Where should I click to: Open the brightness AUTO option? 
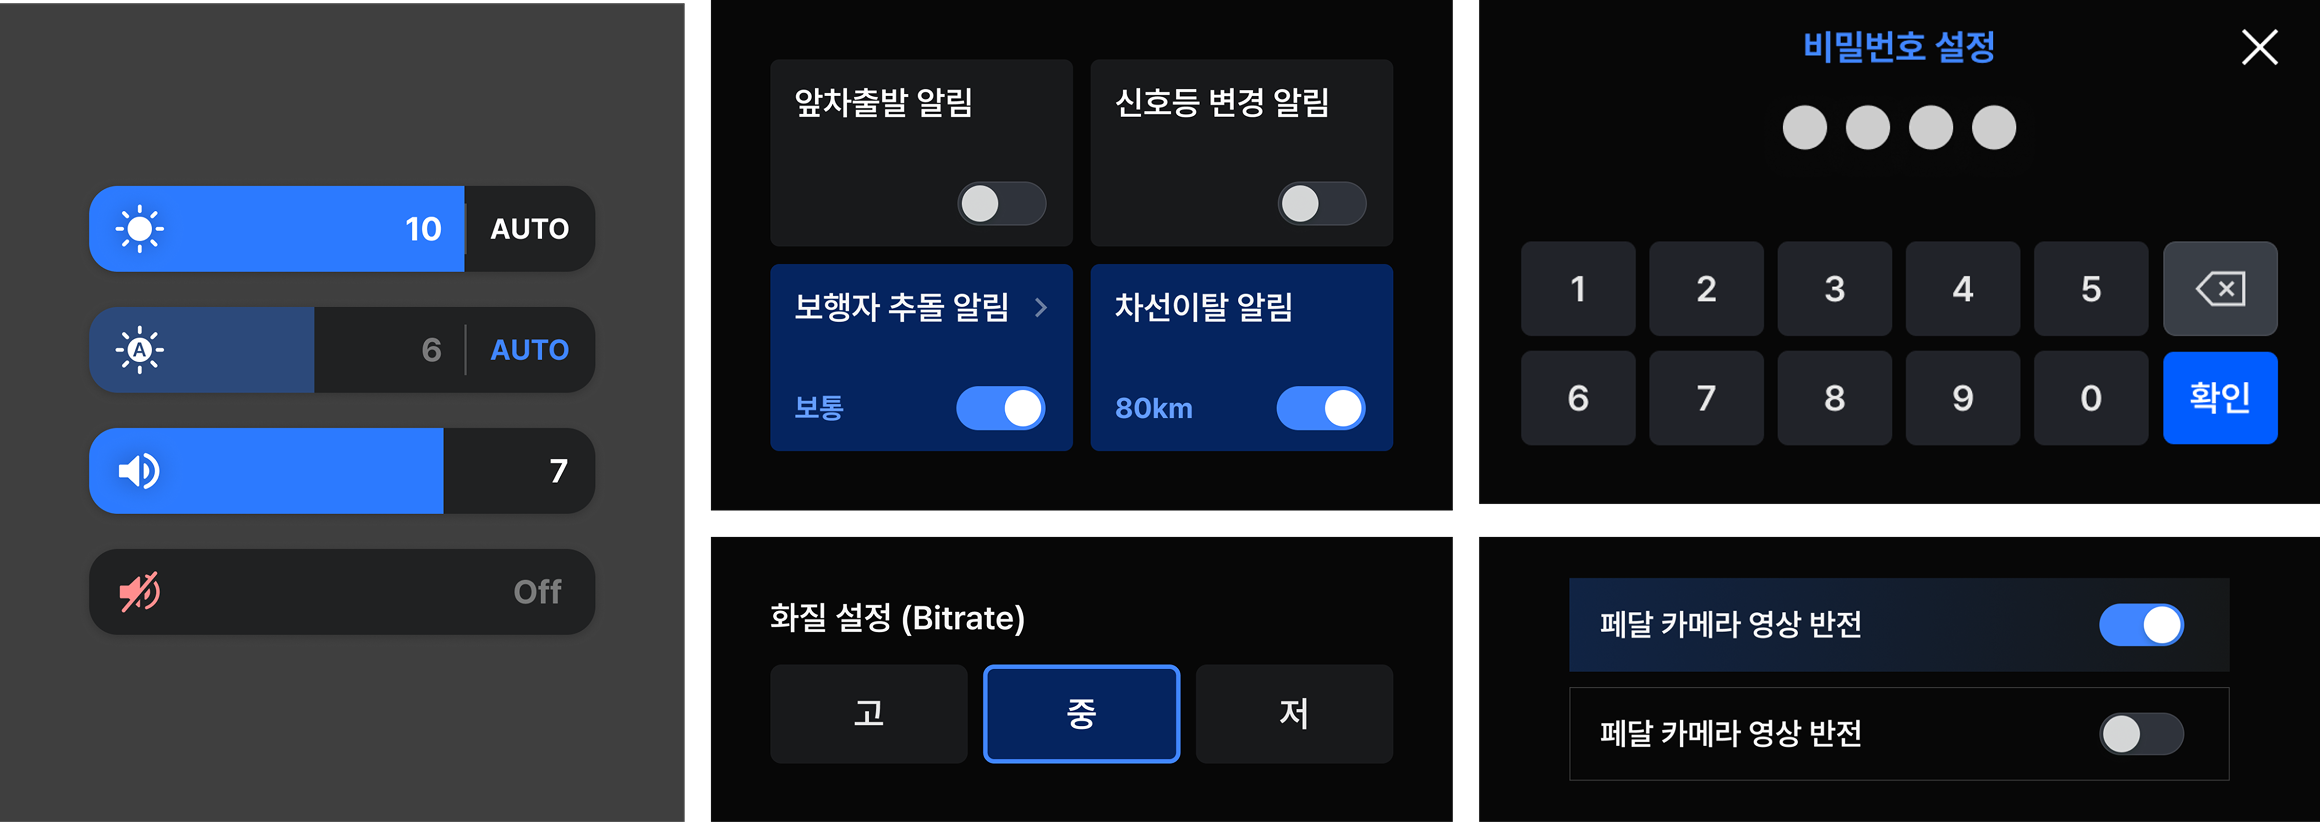click(529, 228)
